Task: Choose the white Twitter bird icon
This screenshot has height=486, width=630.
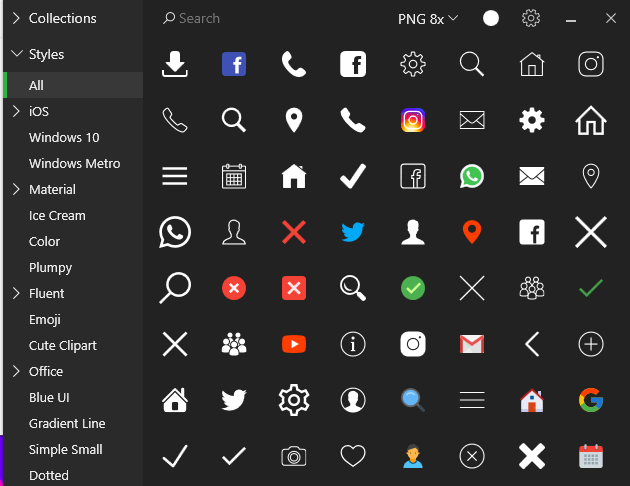Action: pyautogui.click(x=234, y=400)
